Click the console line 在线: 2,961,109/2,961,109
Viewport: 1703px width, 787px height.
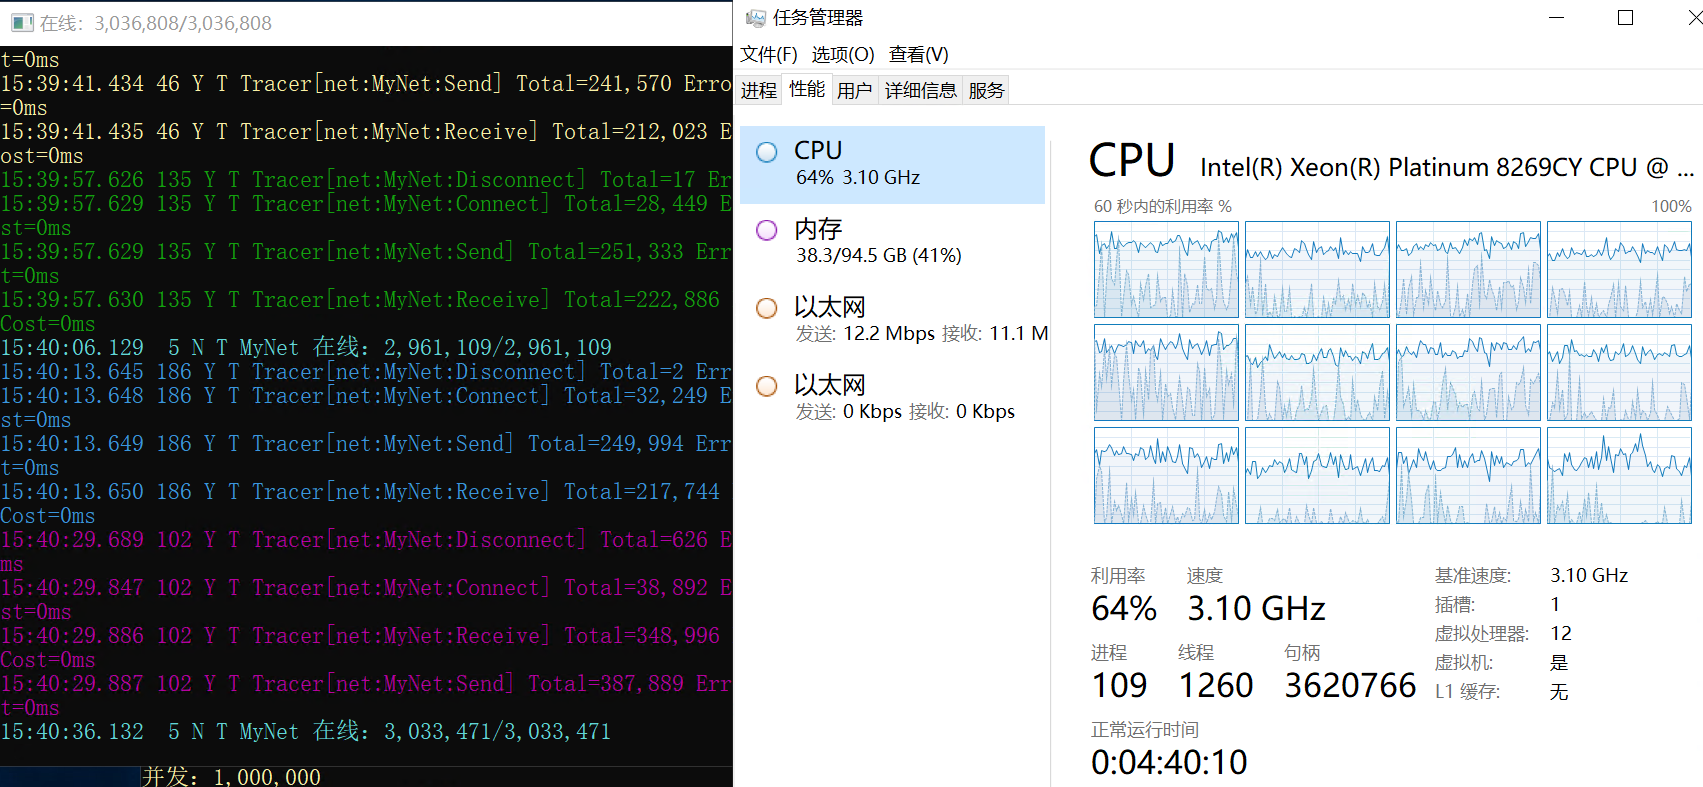[x=463, y=347]
